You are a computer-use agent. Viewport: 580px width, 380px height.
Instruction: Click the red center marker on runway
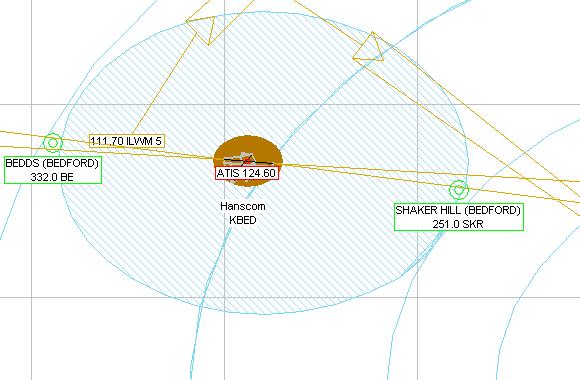pos(247,161)
